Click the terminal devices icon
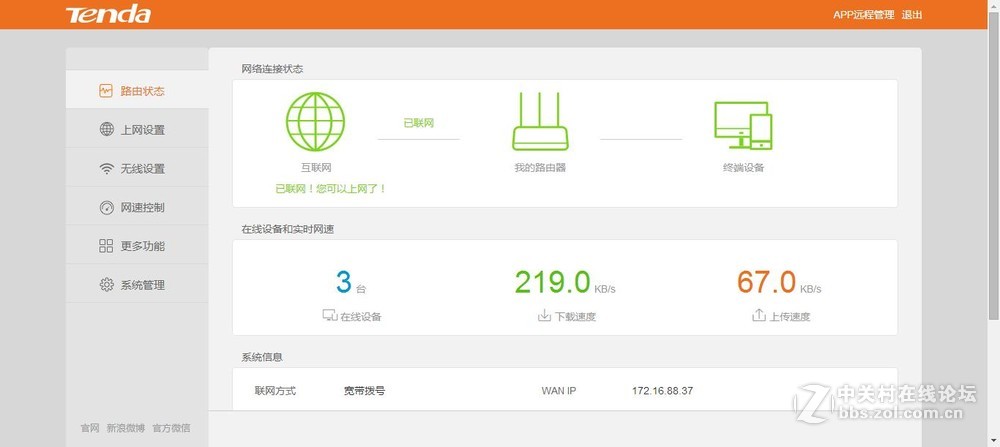Viewport: 1000px width, 447px height. pyautogui.click(x=743, y=124)
